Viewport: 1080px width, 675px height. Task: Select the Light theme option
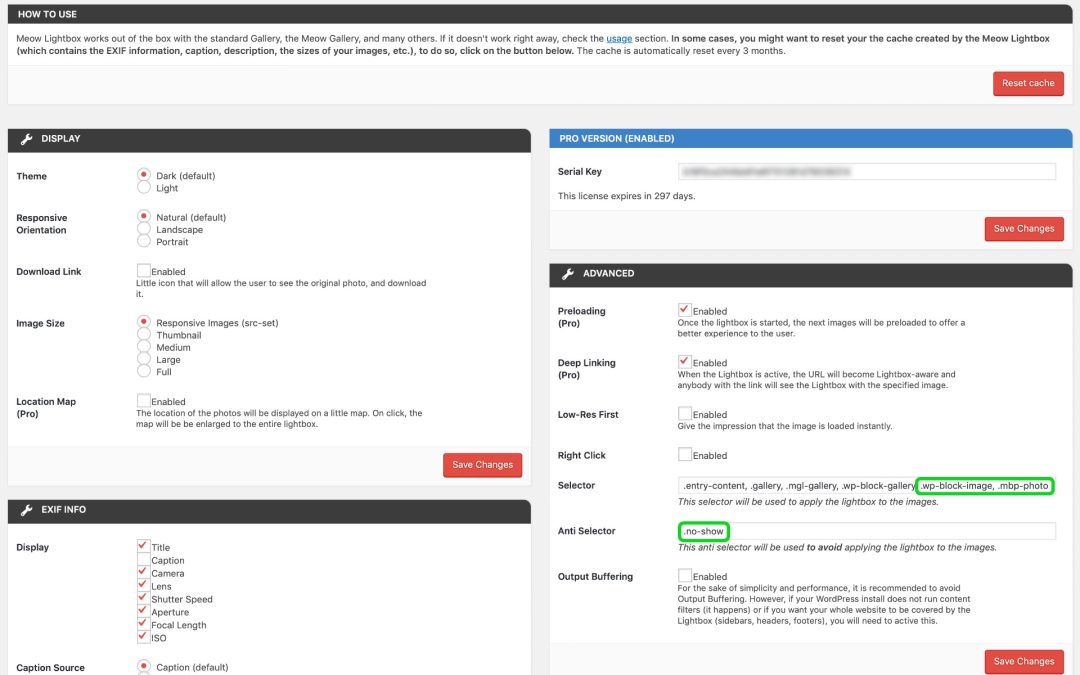[144, 188]
